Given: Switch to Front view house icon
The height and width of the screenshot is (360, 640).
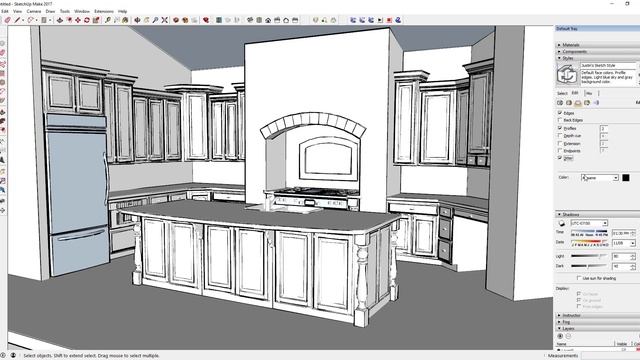Looking at the screenshot, I should coord(268,20).
